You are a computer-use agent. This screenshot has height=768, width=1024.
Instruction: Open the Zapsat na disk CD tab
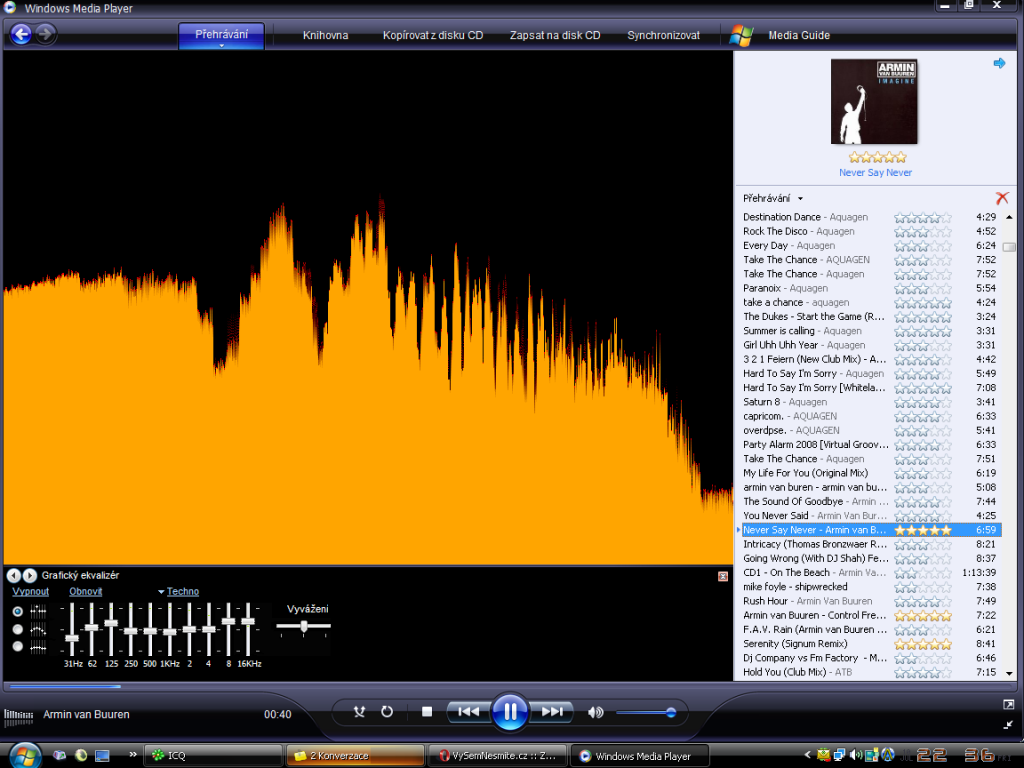(x=555, y=35)
